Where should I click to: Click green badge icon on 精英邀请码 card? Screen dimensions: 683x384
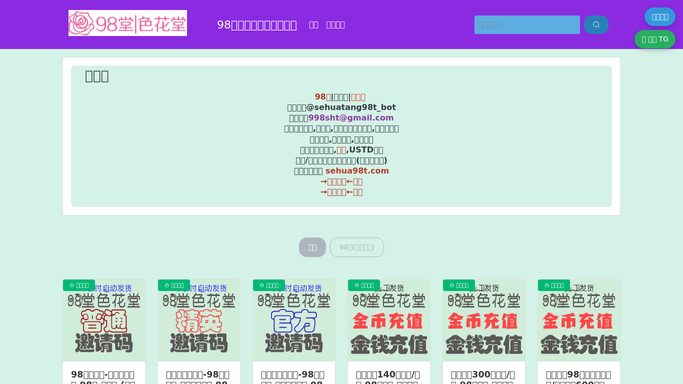[x=174, y=285]
